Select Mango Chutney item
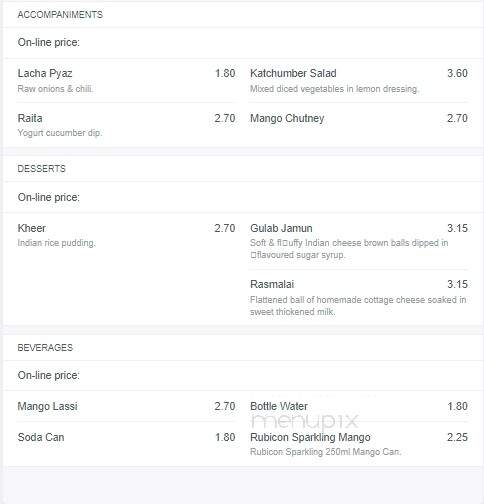The height and width of the screenshot is (504, 484). point(359,118)
